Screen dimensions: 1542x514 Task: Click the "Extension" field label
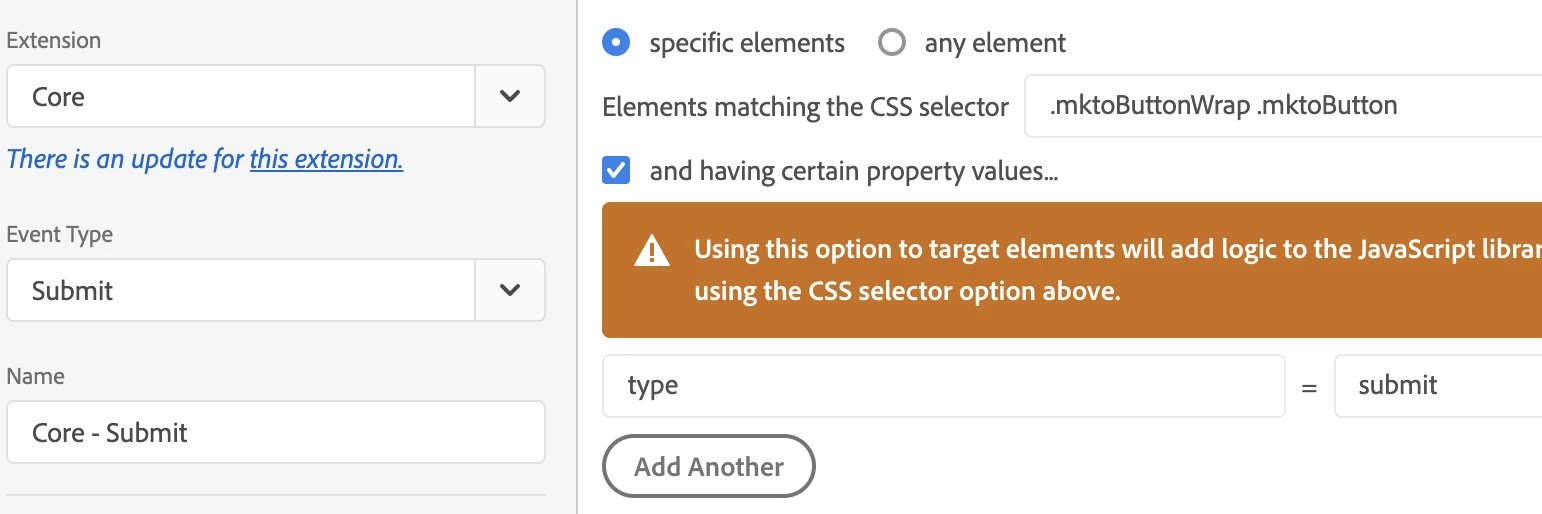tap(54, 41)
